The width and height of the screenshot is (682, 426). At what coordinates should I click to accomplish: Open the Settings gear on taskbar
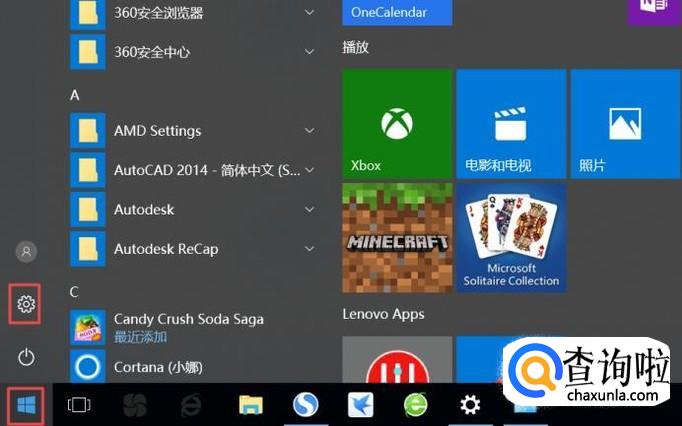click(x=469, y=405)
